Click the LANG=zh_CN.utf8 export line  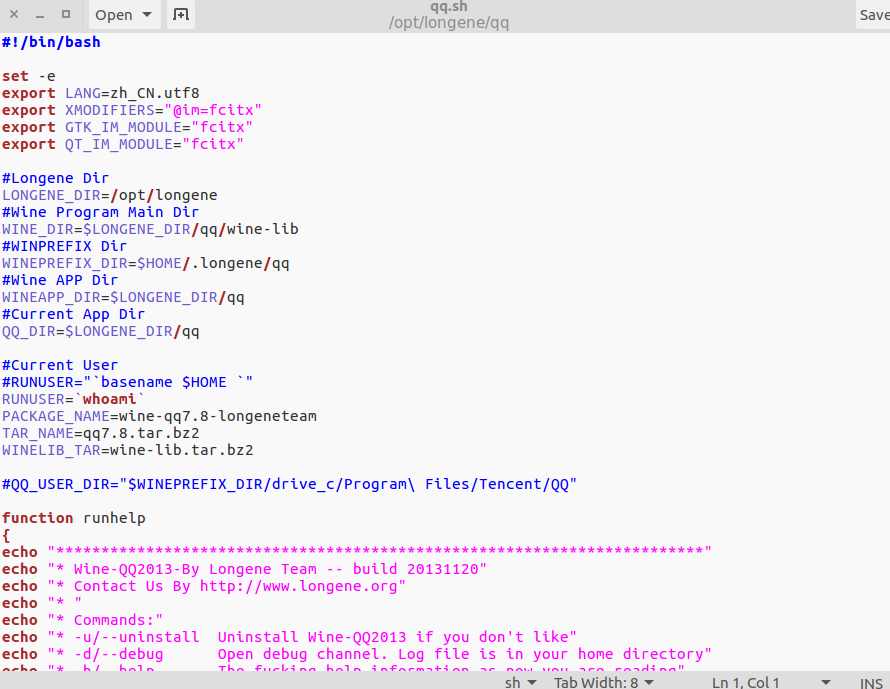pyautogui.click(x=100, y=93)
